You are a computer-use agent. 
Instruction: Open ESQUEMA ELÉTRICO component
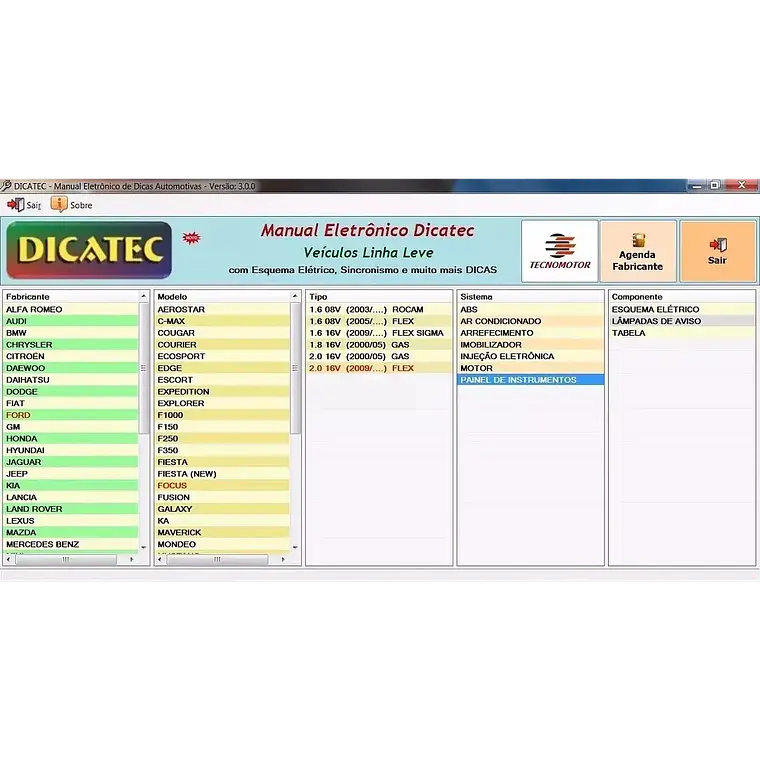682,309
